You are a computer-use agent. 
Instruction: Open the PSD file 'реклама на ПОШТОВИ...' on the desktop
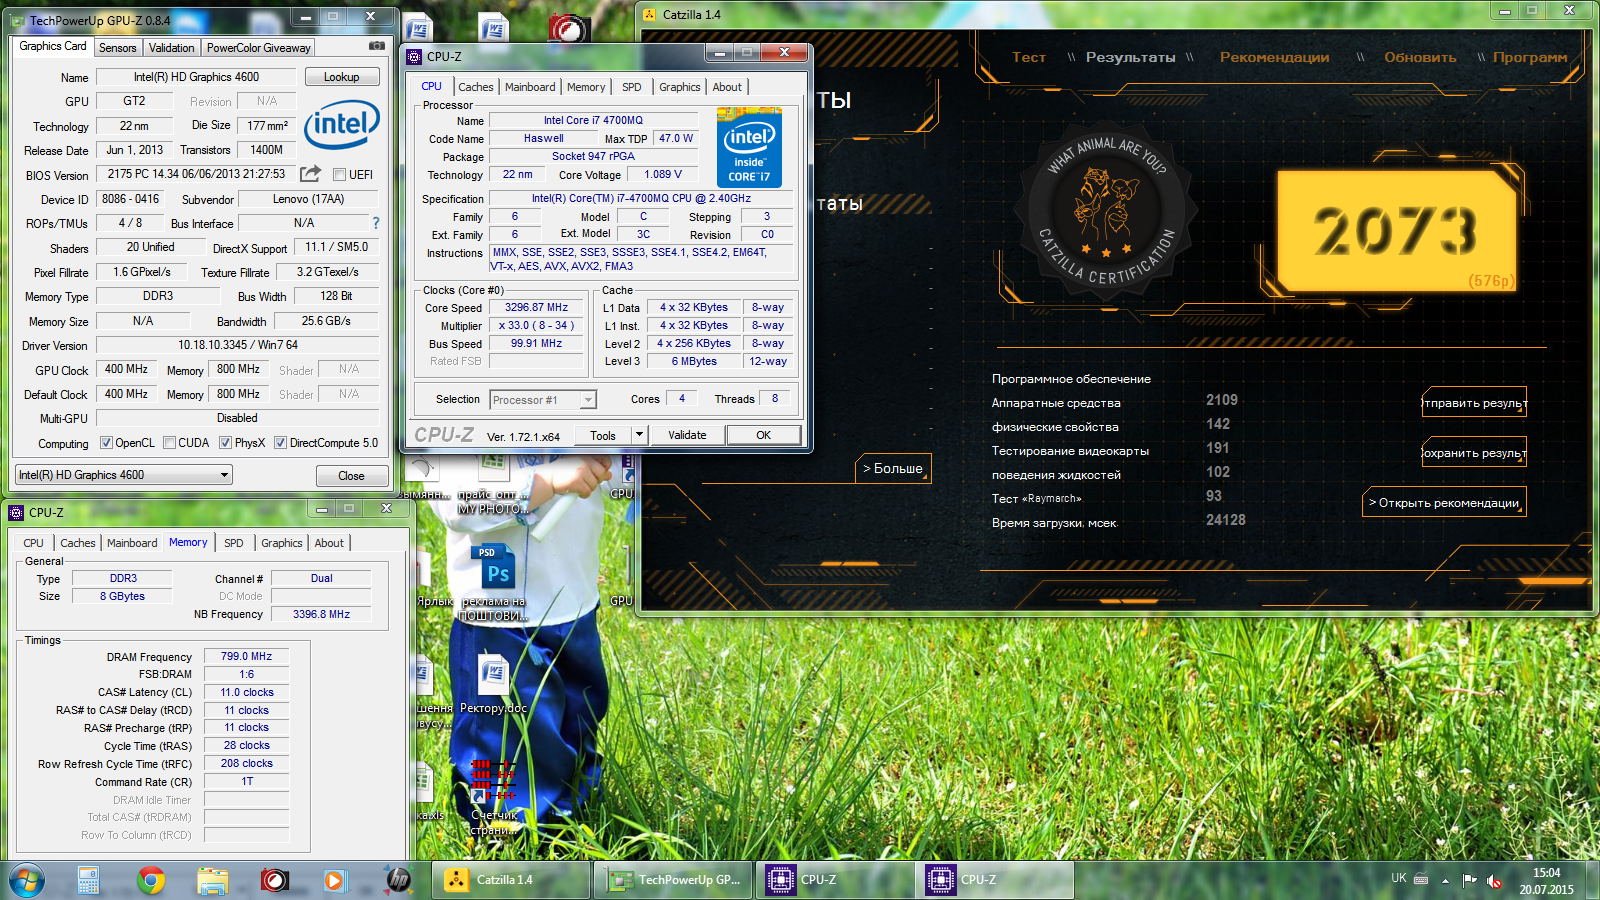point(493,583)
